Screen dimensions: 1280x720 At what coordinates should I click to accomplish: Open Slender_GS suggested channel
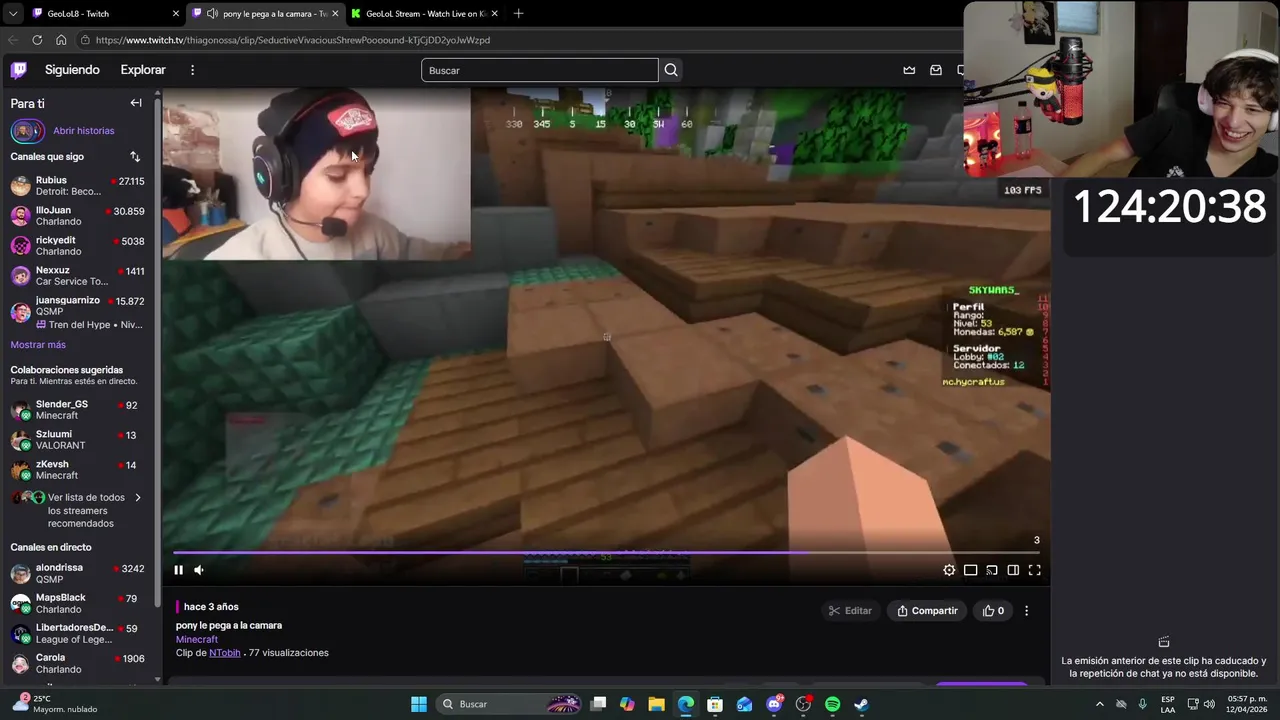pos(78,410)
